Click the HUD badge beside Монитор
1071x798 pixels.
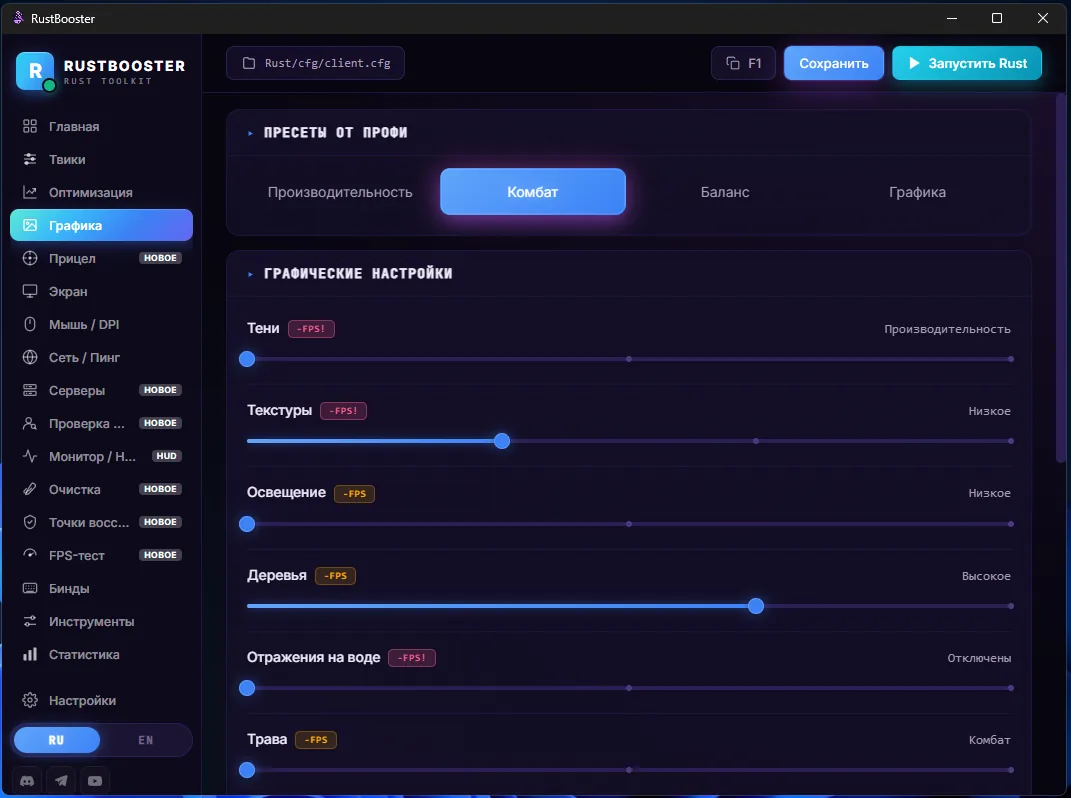[x=167, y=456]
